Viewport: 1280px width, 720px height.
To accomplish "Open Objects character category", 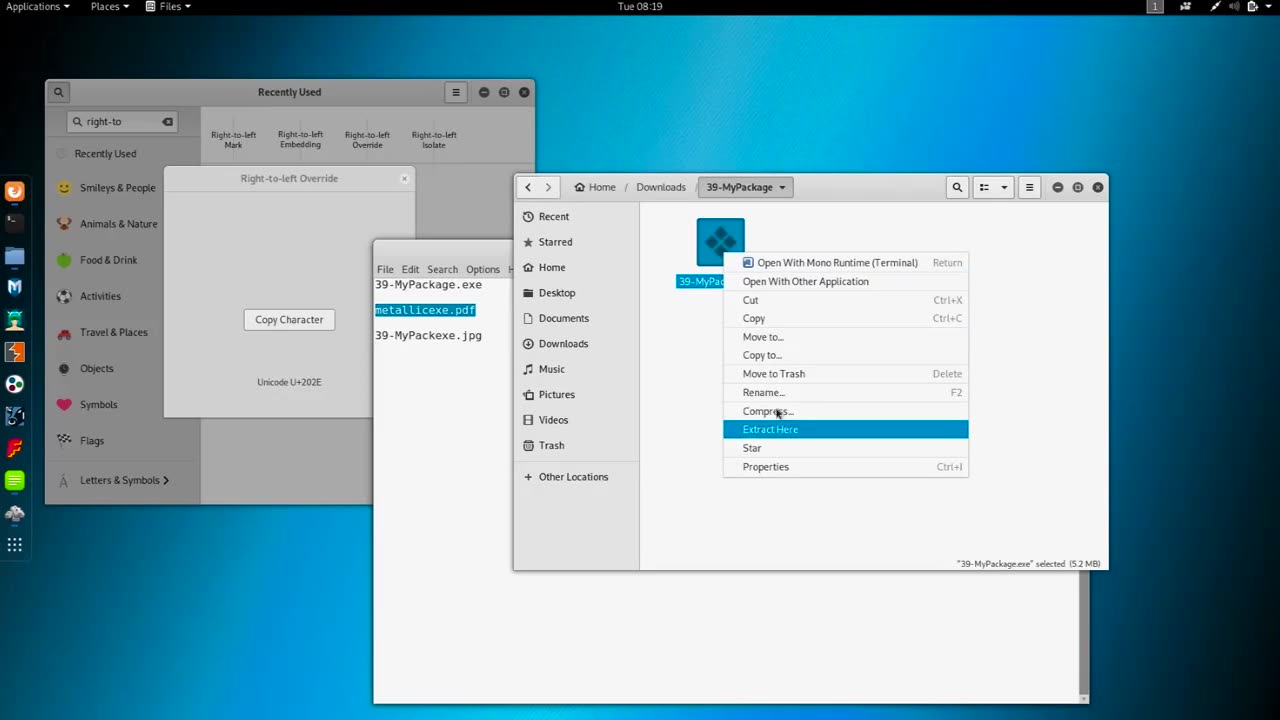I will click(96, 368).
